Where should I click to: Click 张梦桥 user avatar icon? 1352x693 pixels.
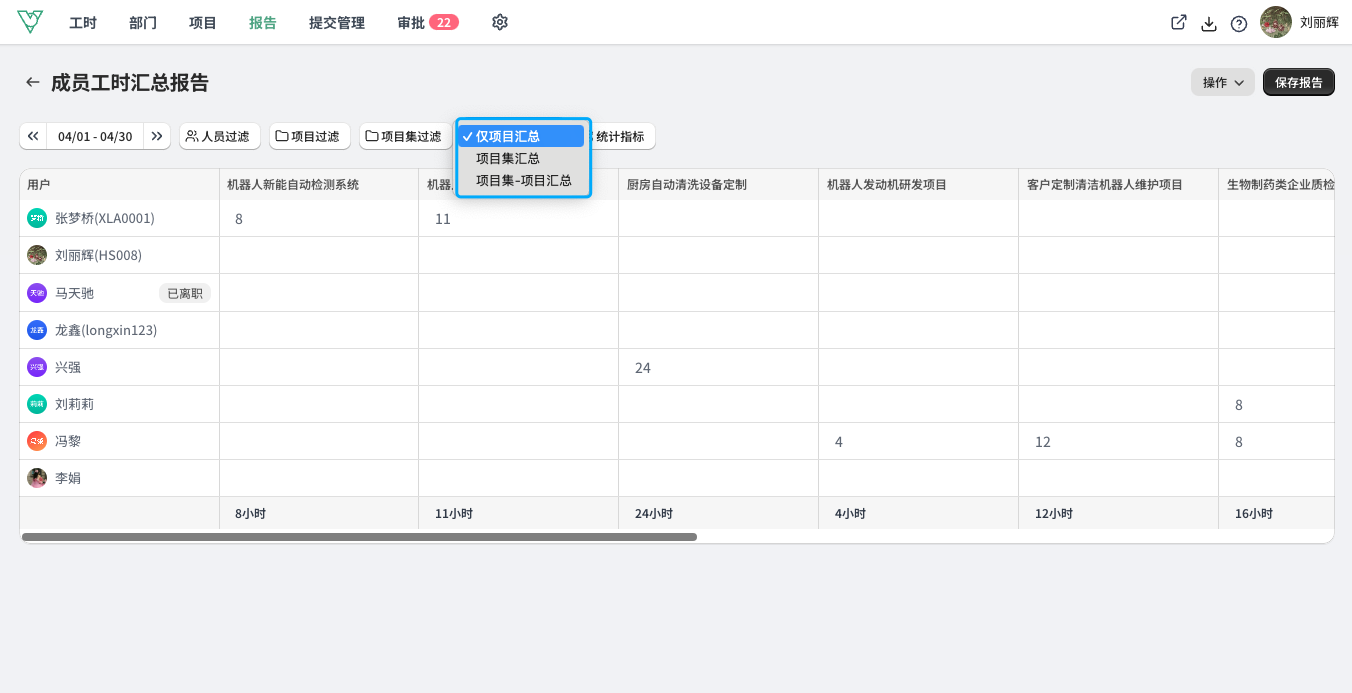point(37,218)
